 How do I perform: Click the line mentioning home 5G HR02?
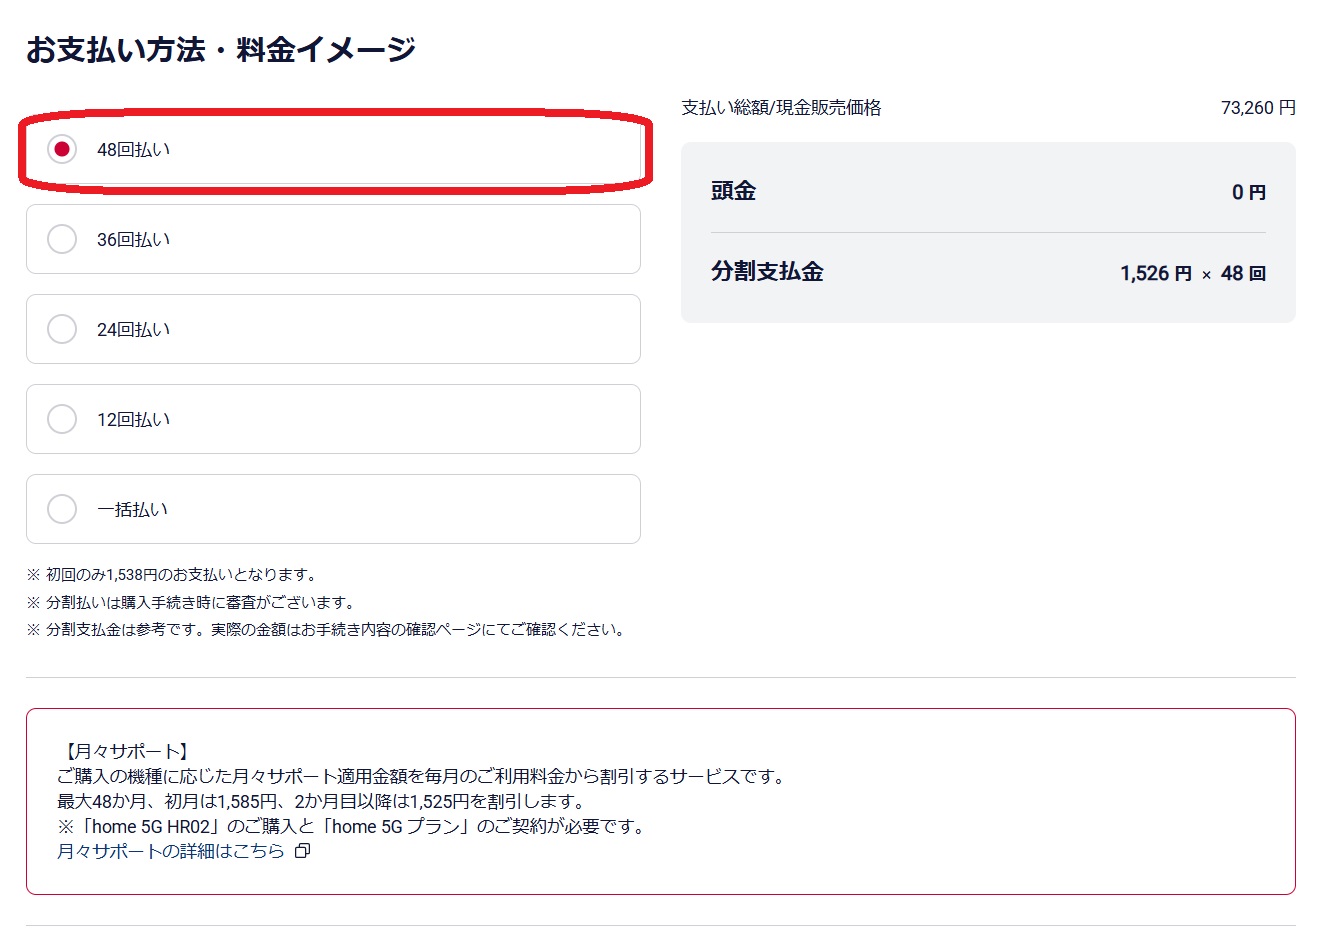(354, 826)
